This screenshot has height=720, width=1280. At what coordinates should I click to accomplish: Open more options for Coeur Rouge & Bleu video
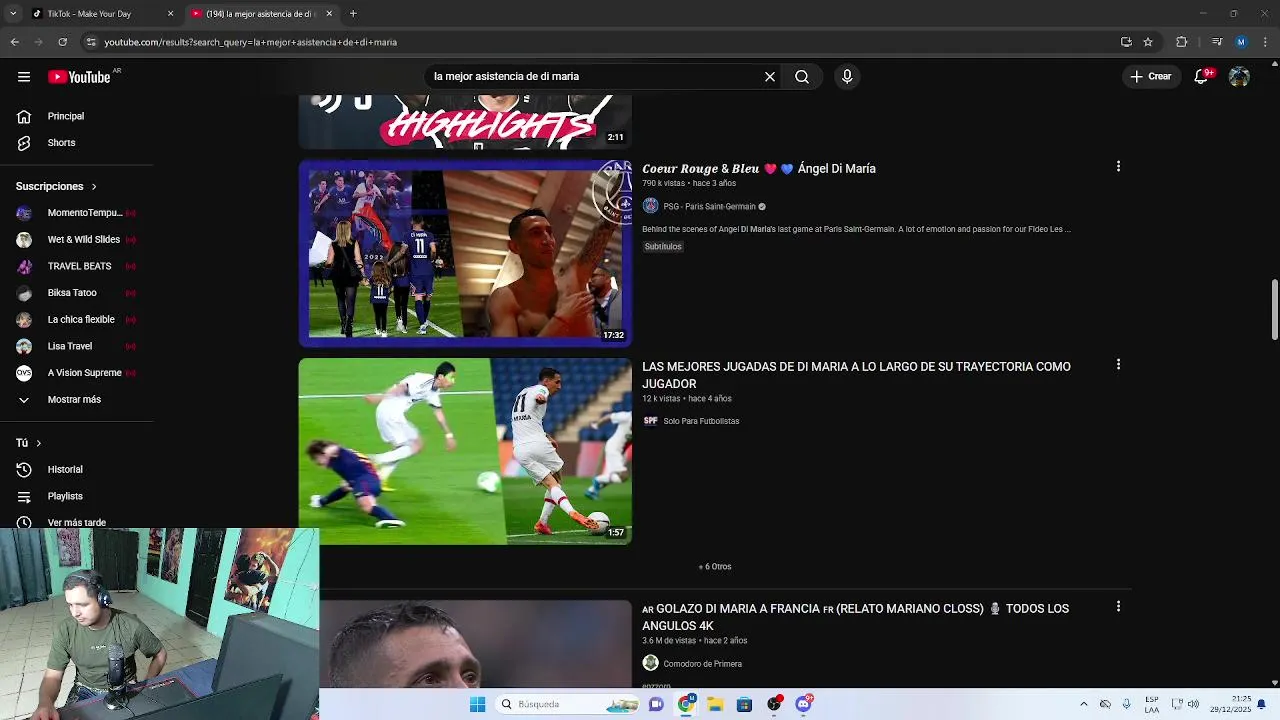(1118, 167)
